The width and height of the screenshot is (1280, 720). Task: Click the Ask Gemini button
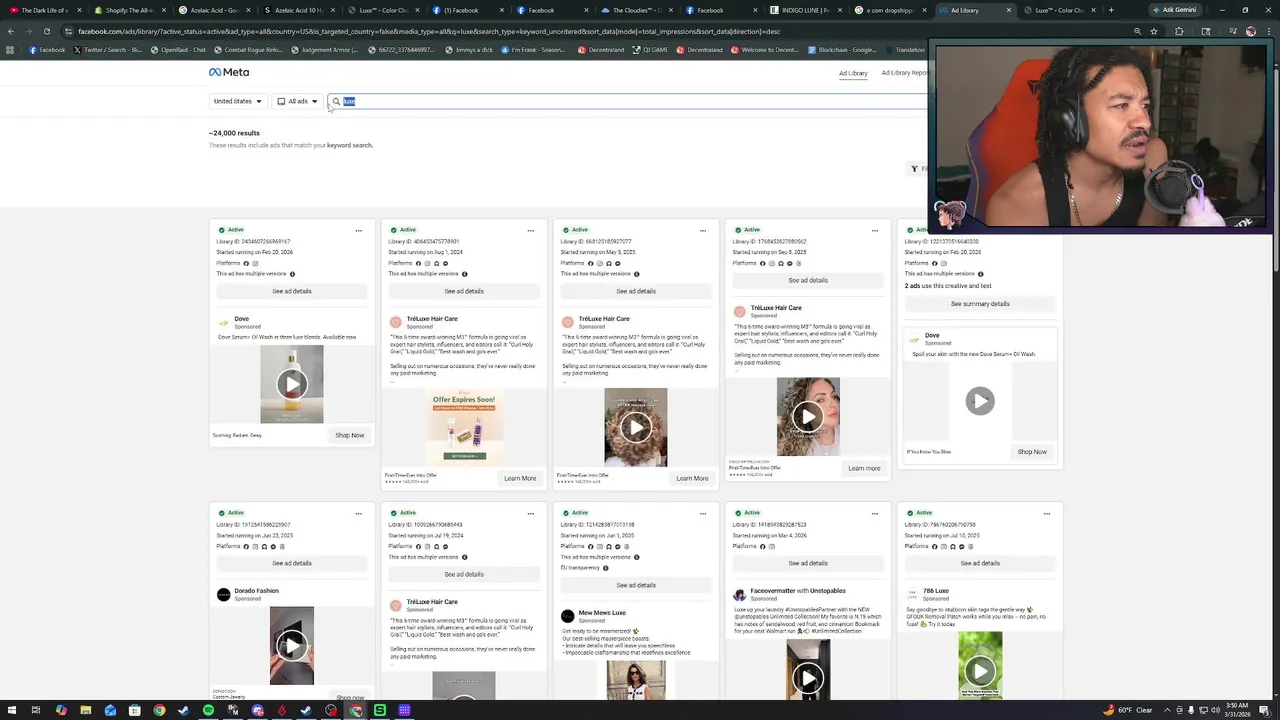pos(1174,10)
